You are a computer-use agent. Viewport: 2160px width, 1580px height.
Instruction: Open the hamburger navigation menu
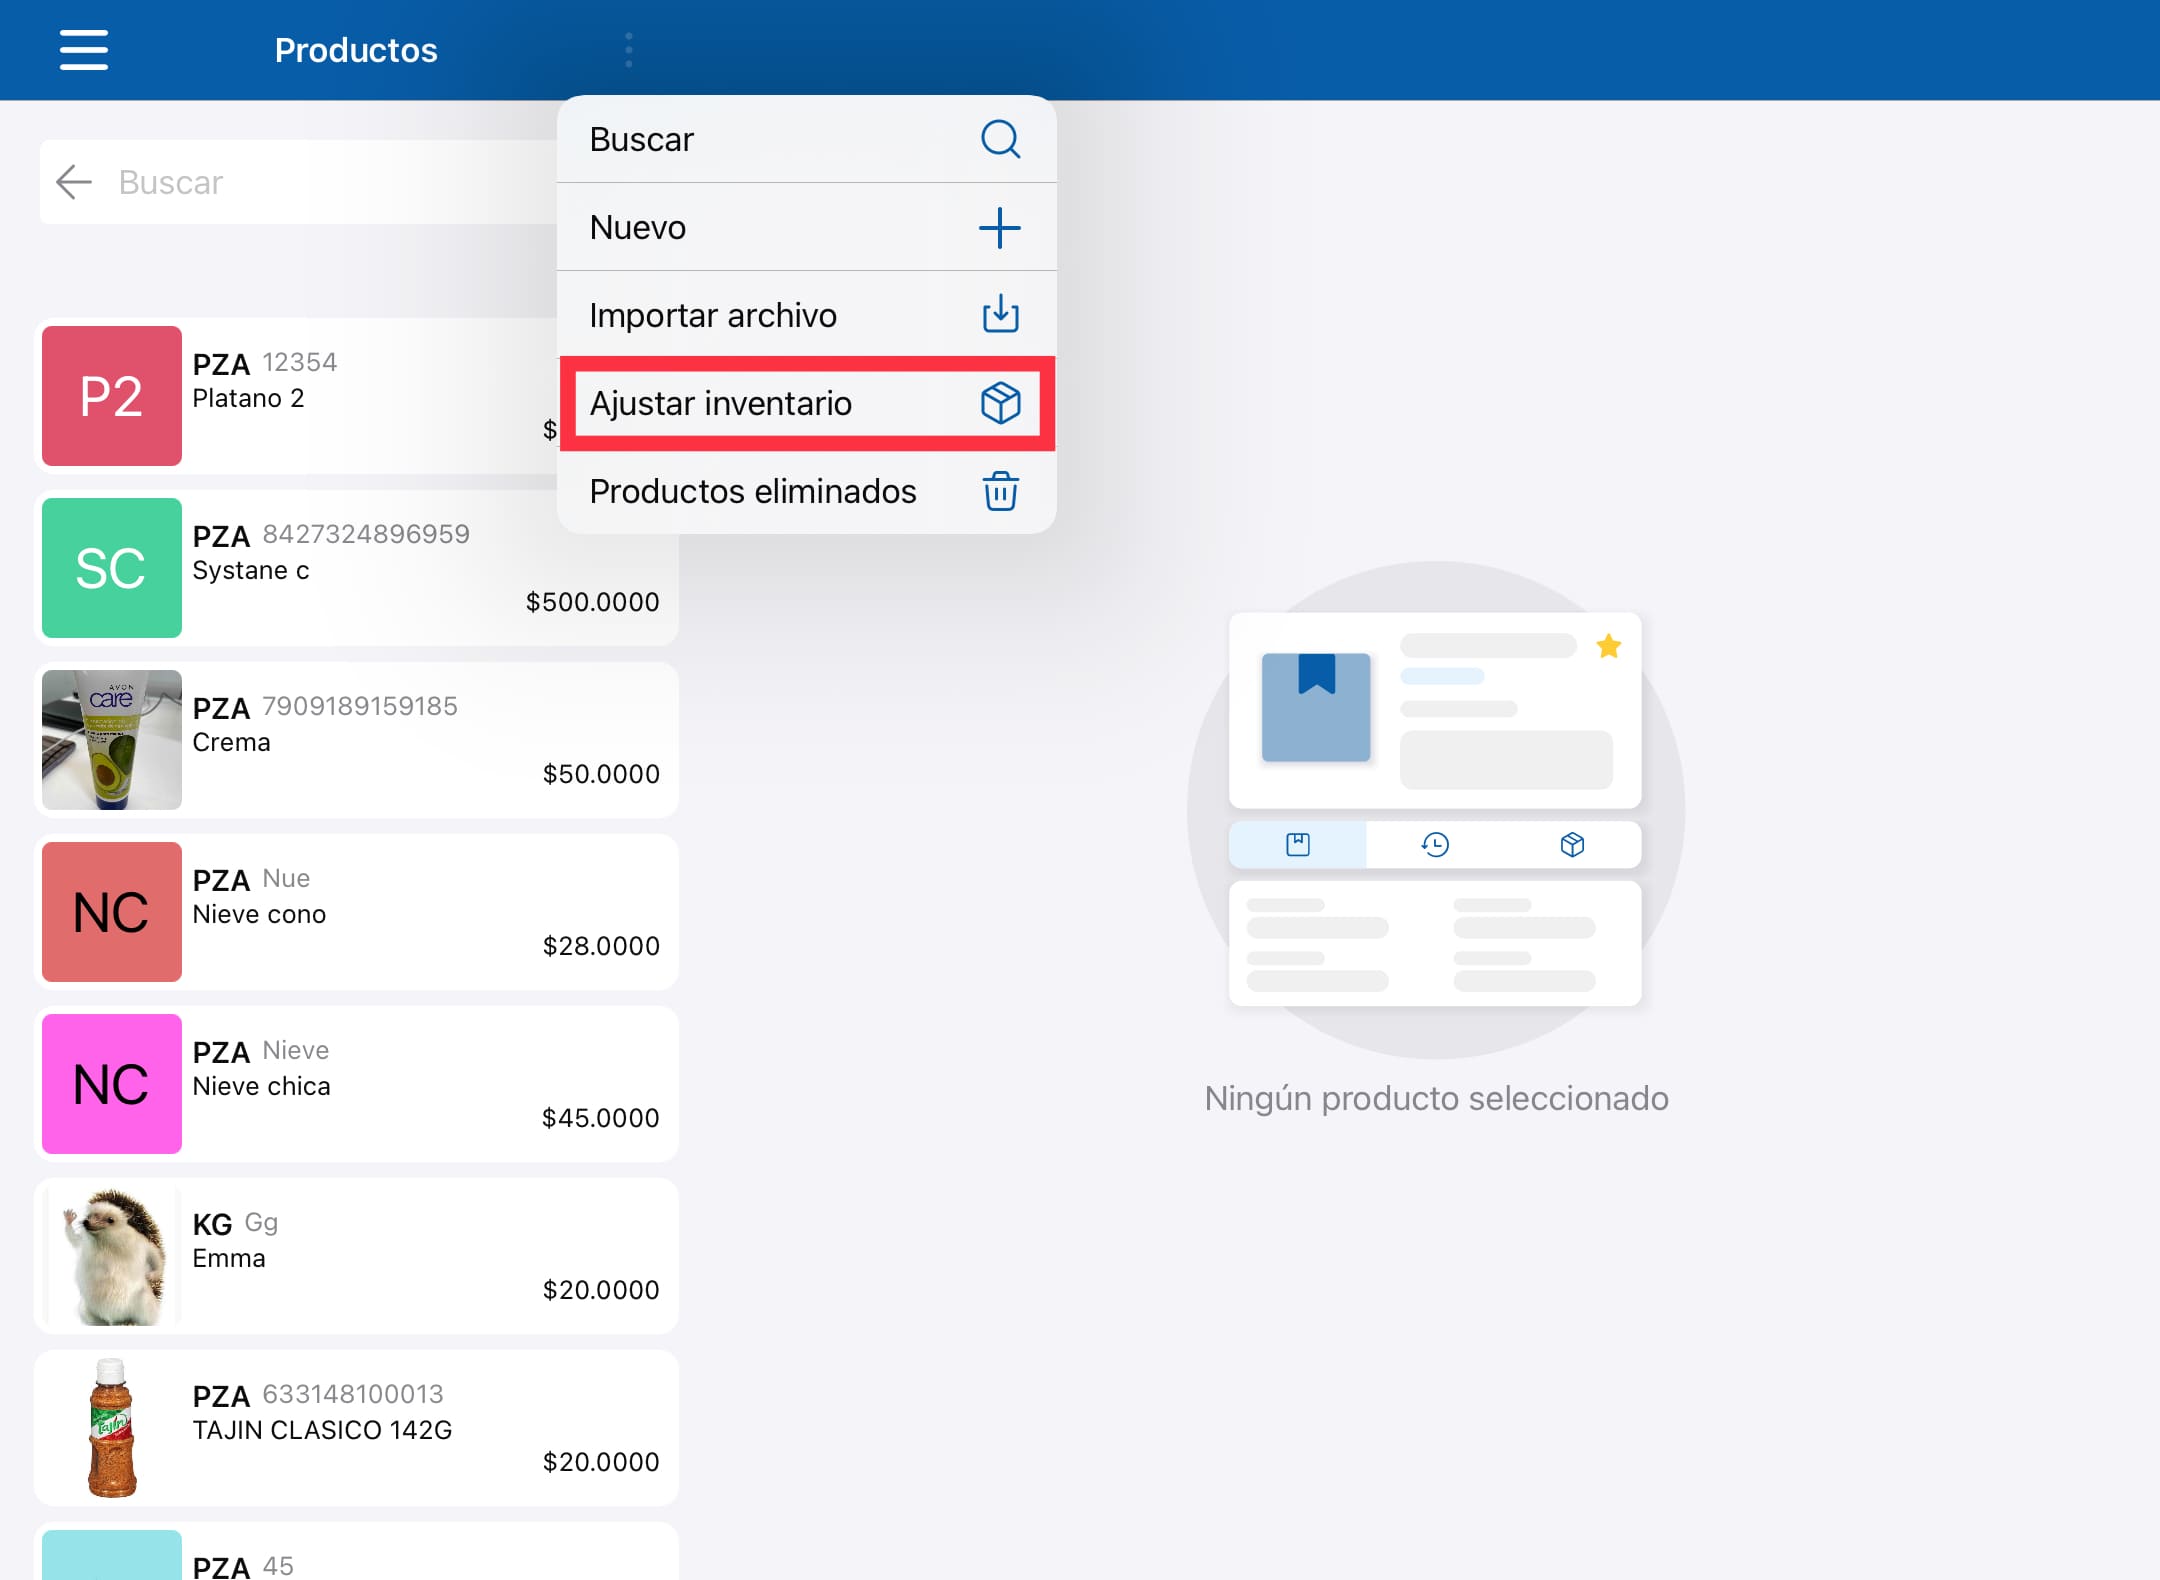pyautogui.click(x=84, y=50)
